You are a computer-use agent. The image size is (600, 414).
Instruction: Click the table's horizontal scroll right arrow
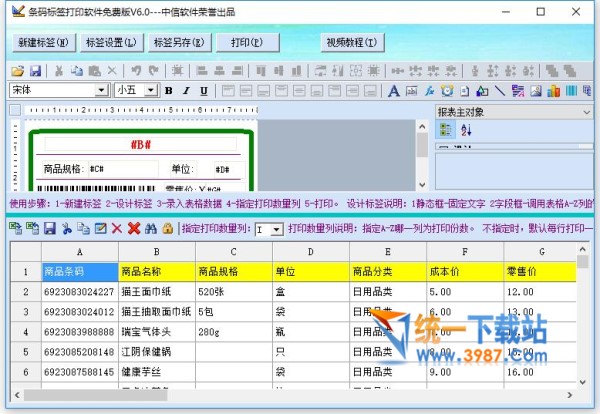click(x=570, y=395)
